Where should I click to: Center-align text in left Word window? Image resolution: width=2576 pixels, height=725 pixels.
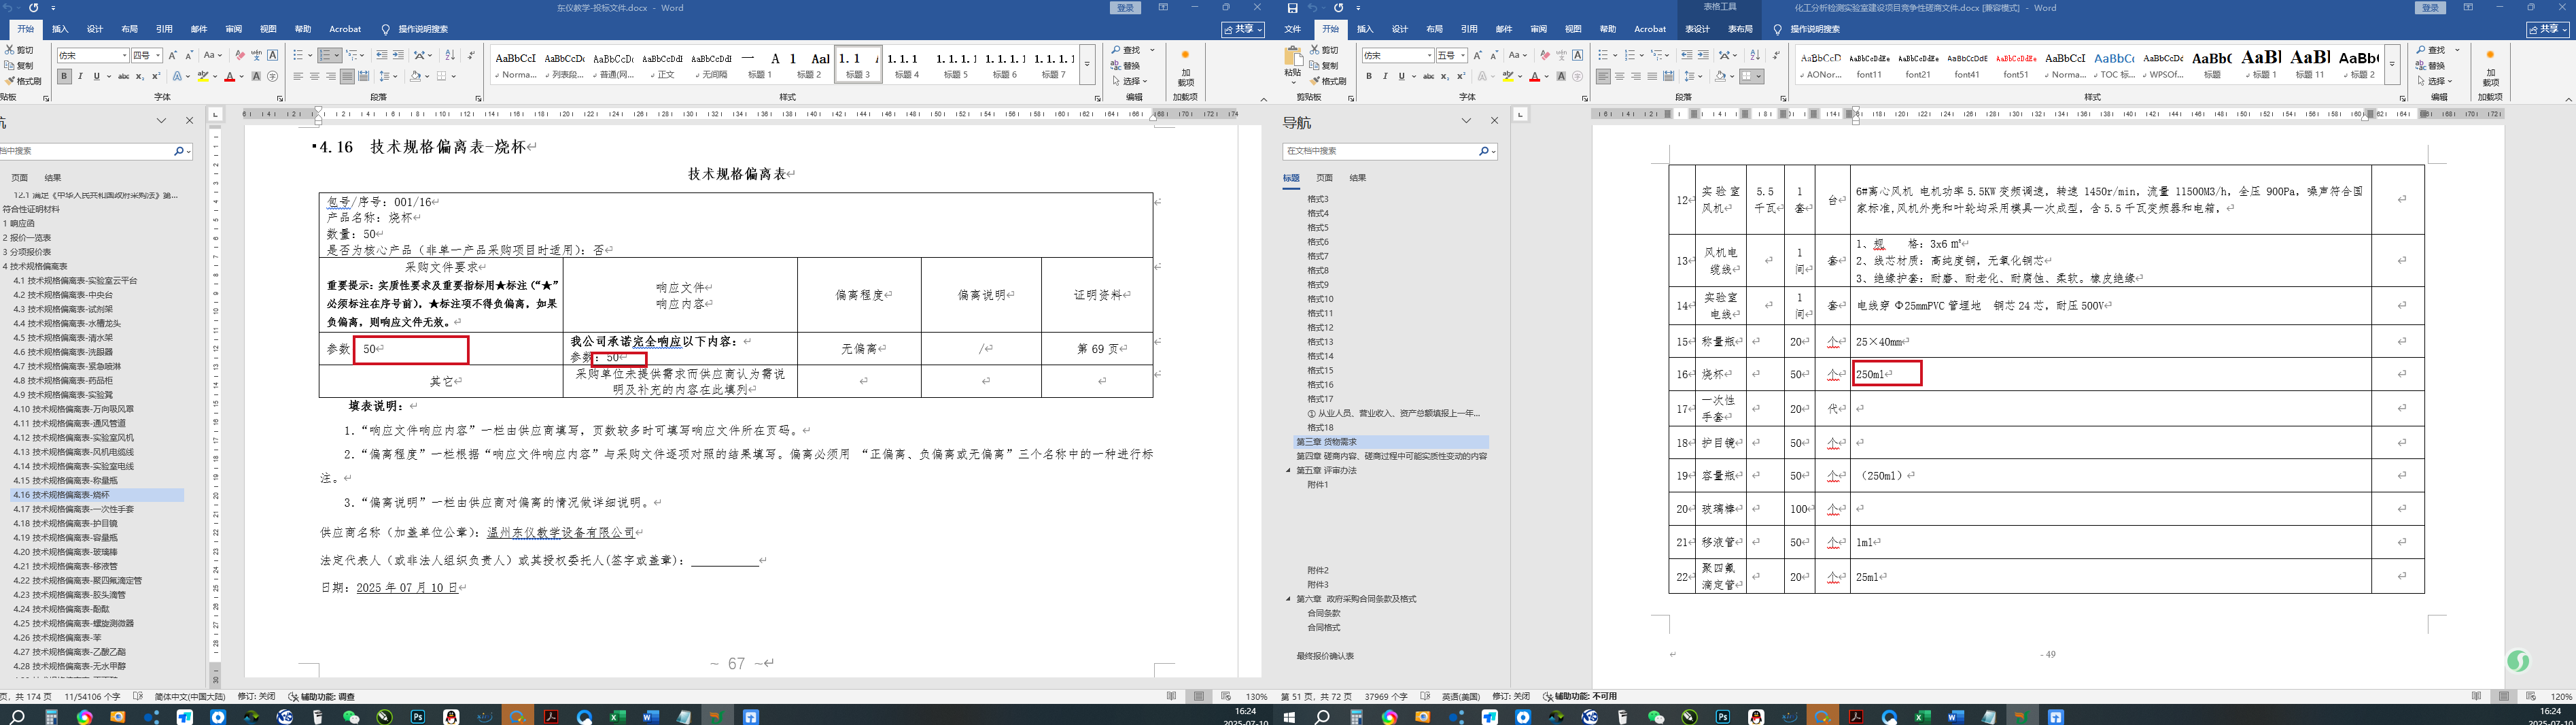click(314, 76)
